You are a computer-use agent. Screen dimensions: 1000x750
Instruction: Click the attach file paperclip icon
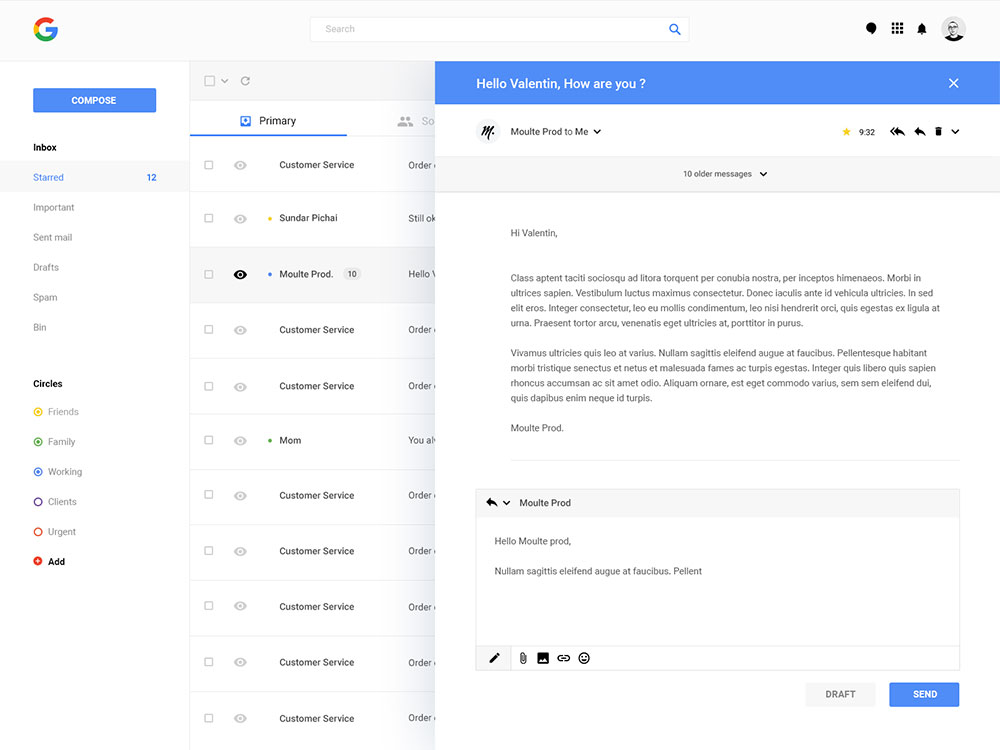pyautogui.click(x=522, y=658)
